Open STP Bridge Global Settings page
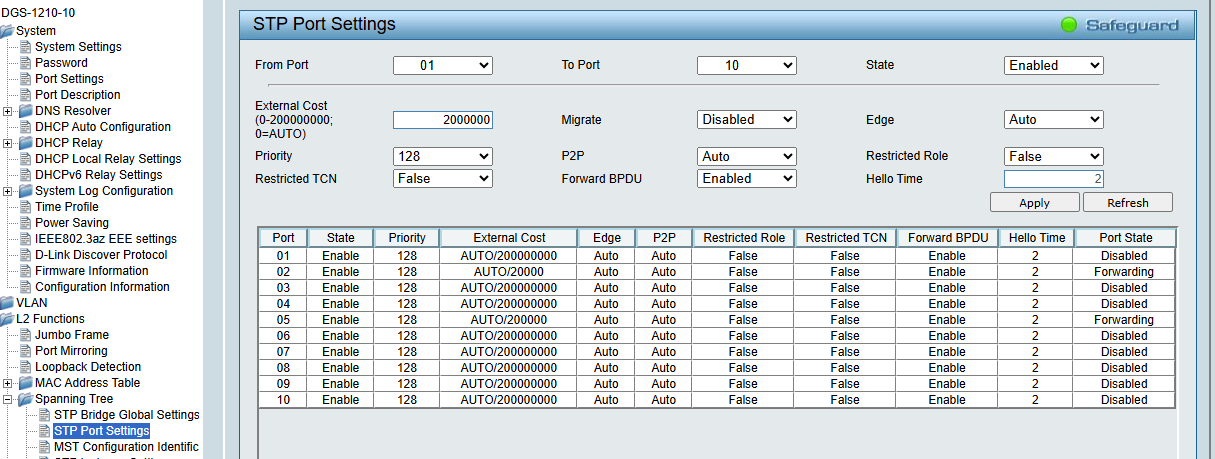This screenshot has height=459, width=1215. click(x=126, y=415)
